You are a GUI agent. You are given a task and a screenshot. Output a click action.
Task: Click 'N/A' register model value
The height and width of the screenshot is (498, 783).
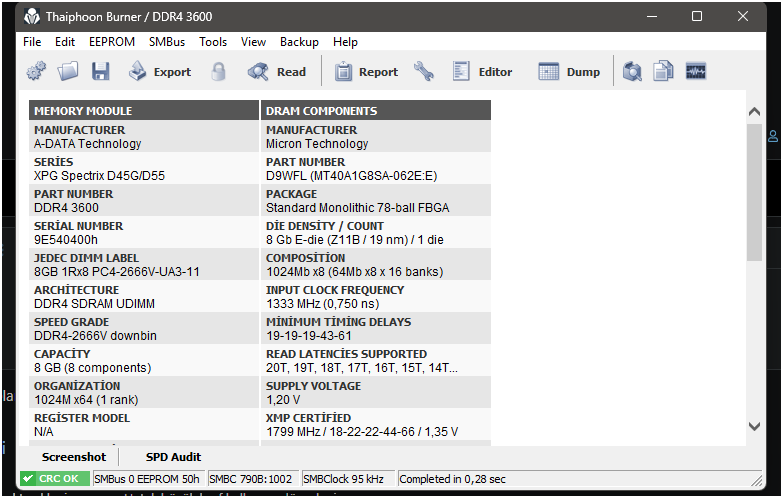point(43,432)
